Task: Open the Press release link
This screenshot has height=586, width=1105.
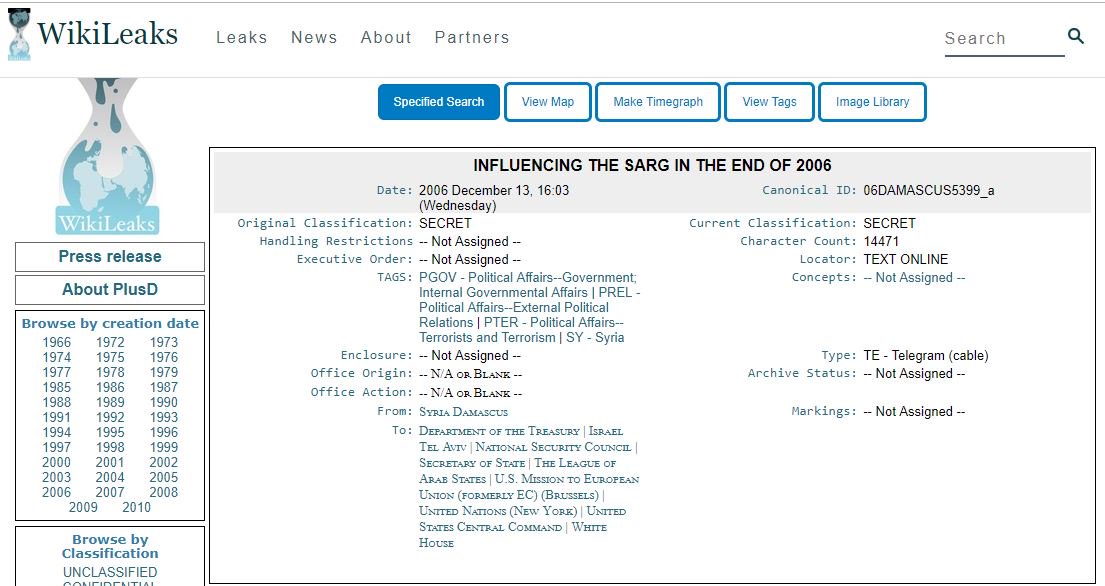Action: [110, 256]
